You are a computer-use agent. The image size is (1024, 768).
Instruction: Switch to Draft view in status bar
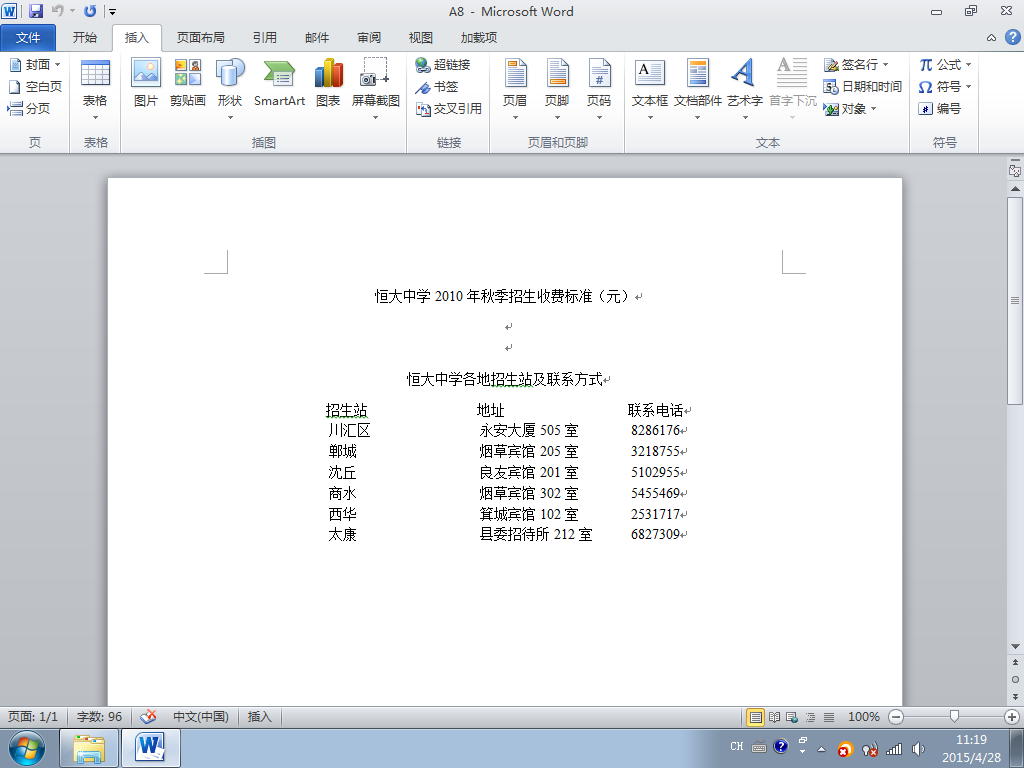click(x=829, y=717)
